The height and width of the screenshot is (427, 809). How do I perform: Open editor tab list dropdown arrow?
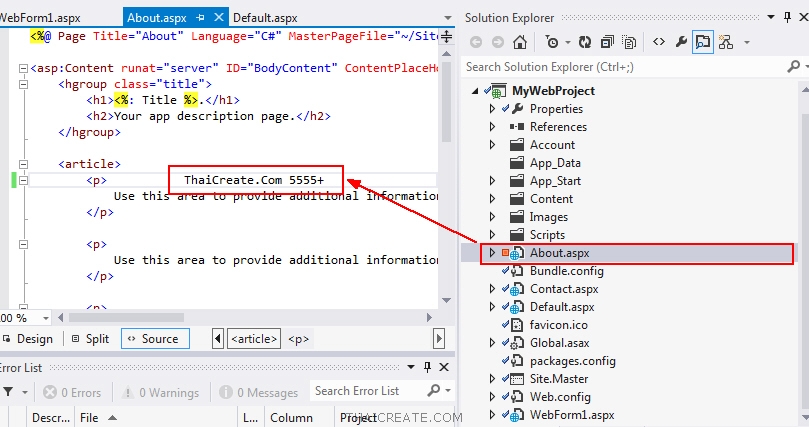point(447,18)
